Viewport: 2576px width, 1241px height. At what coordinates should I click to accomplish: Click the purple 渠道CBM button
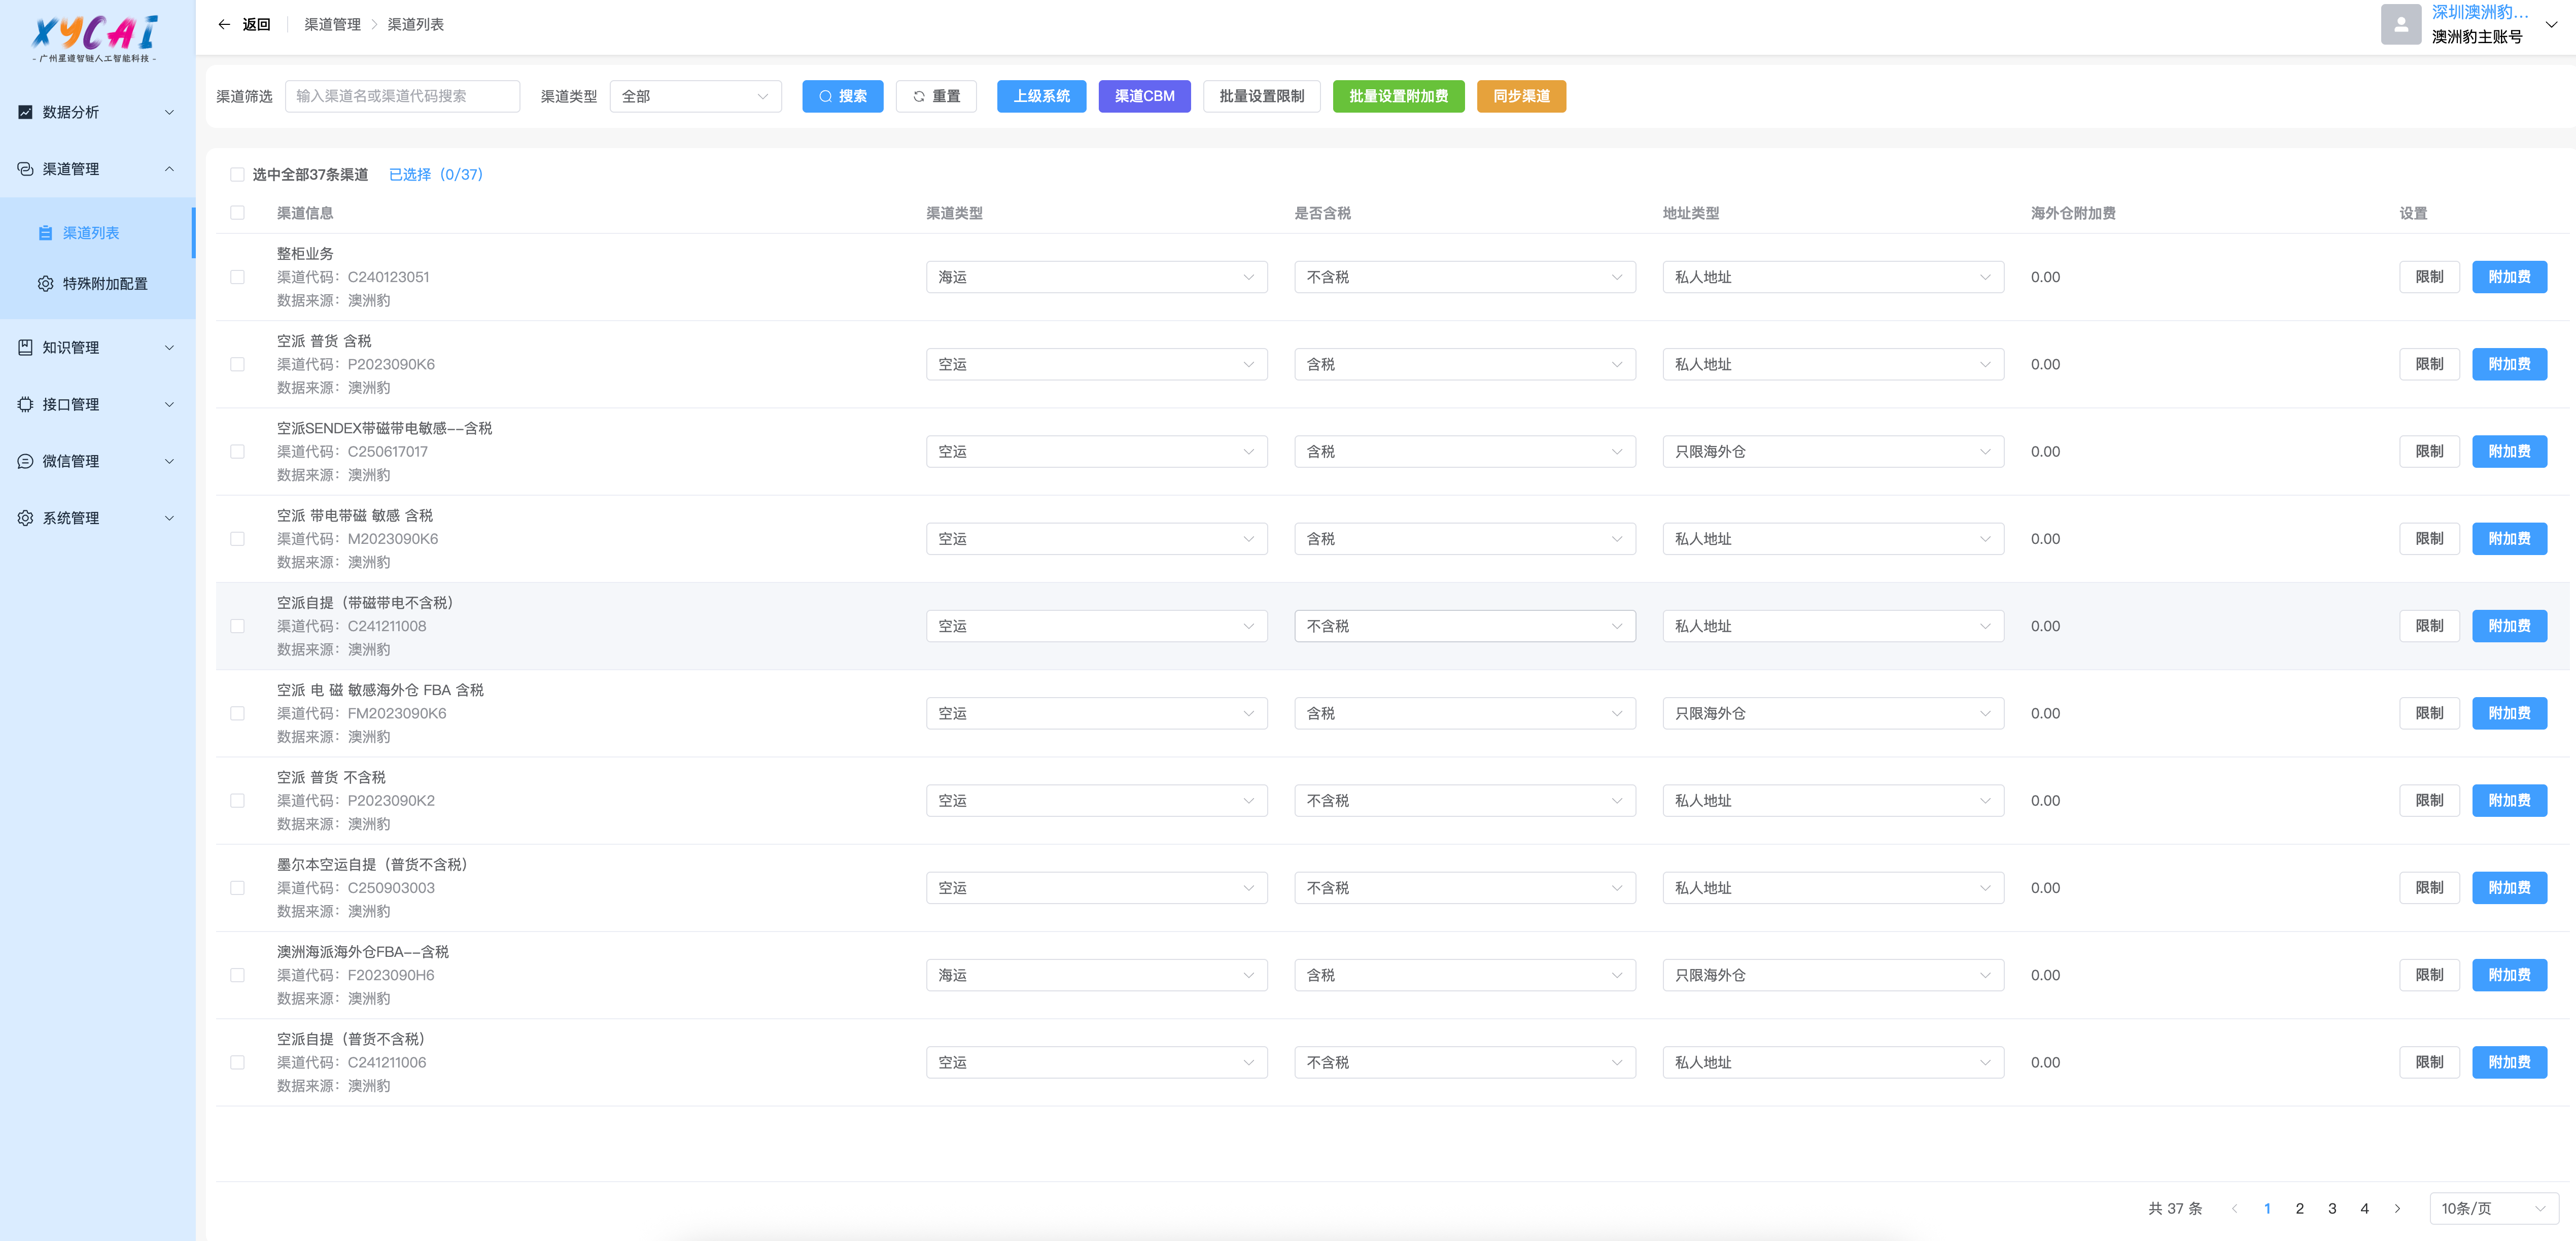[x=1144, y=96]
